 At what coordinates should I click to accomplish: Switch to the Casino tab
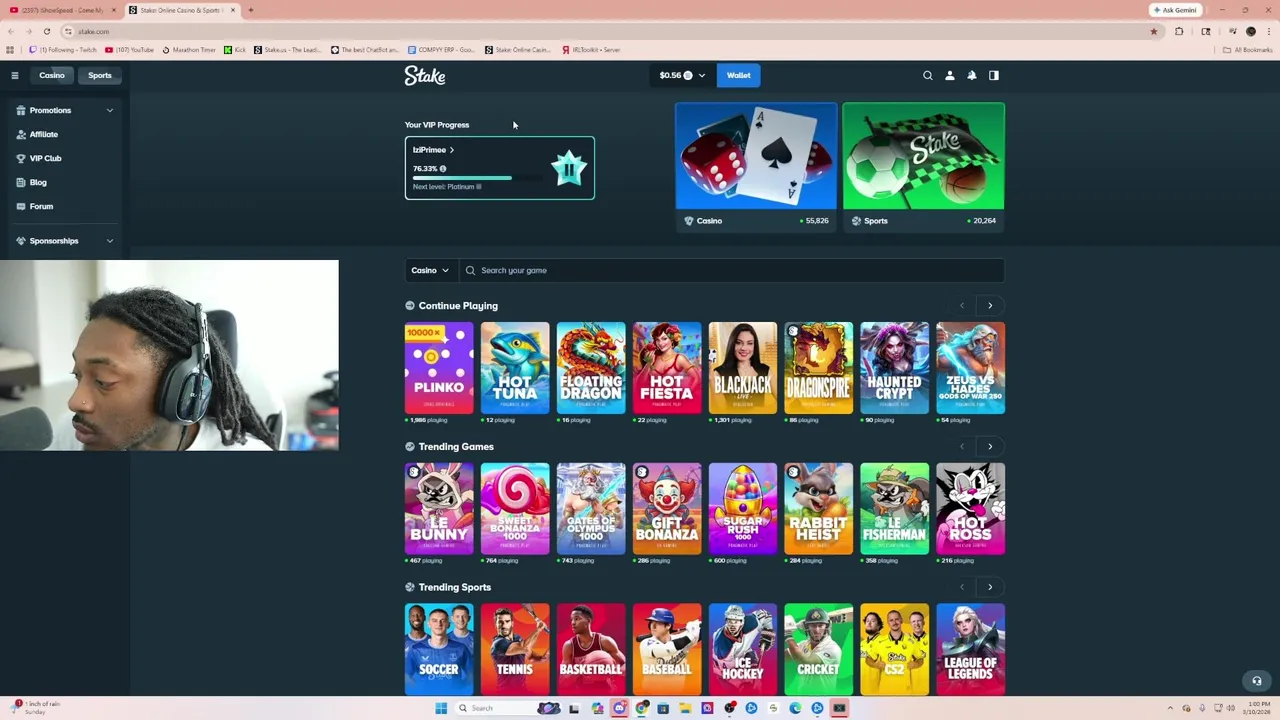52,75
